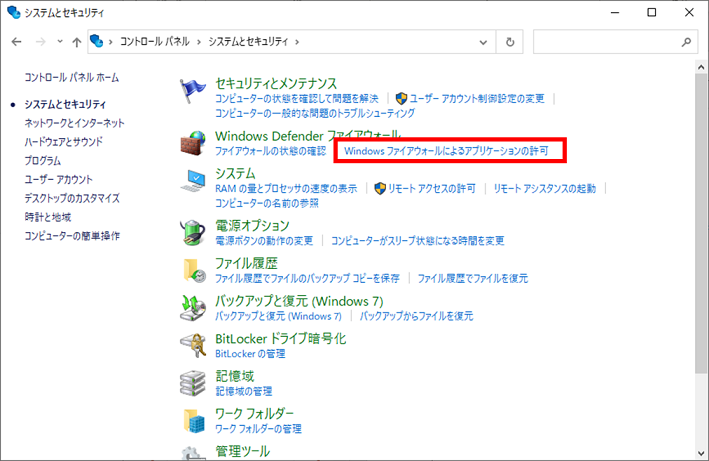The height and width of the screenshot is (461, 709).
Task: Click scrollbar up arrow
Action: pyautogui.click(x=701, y=67)
